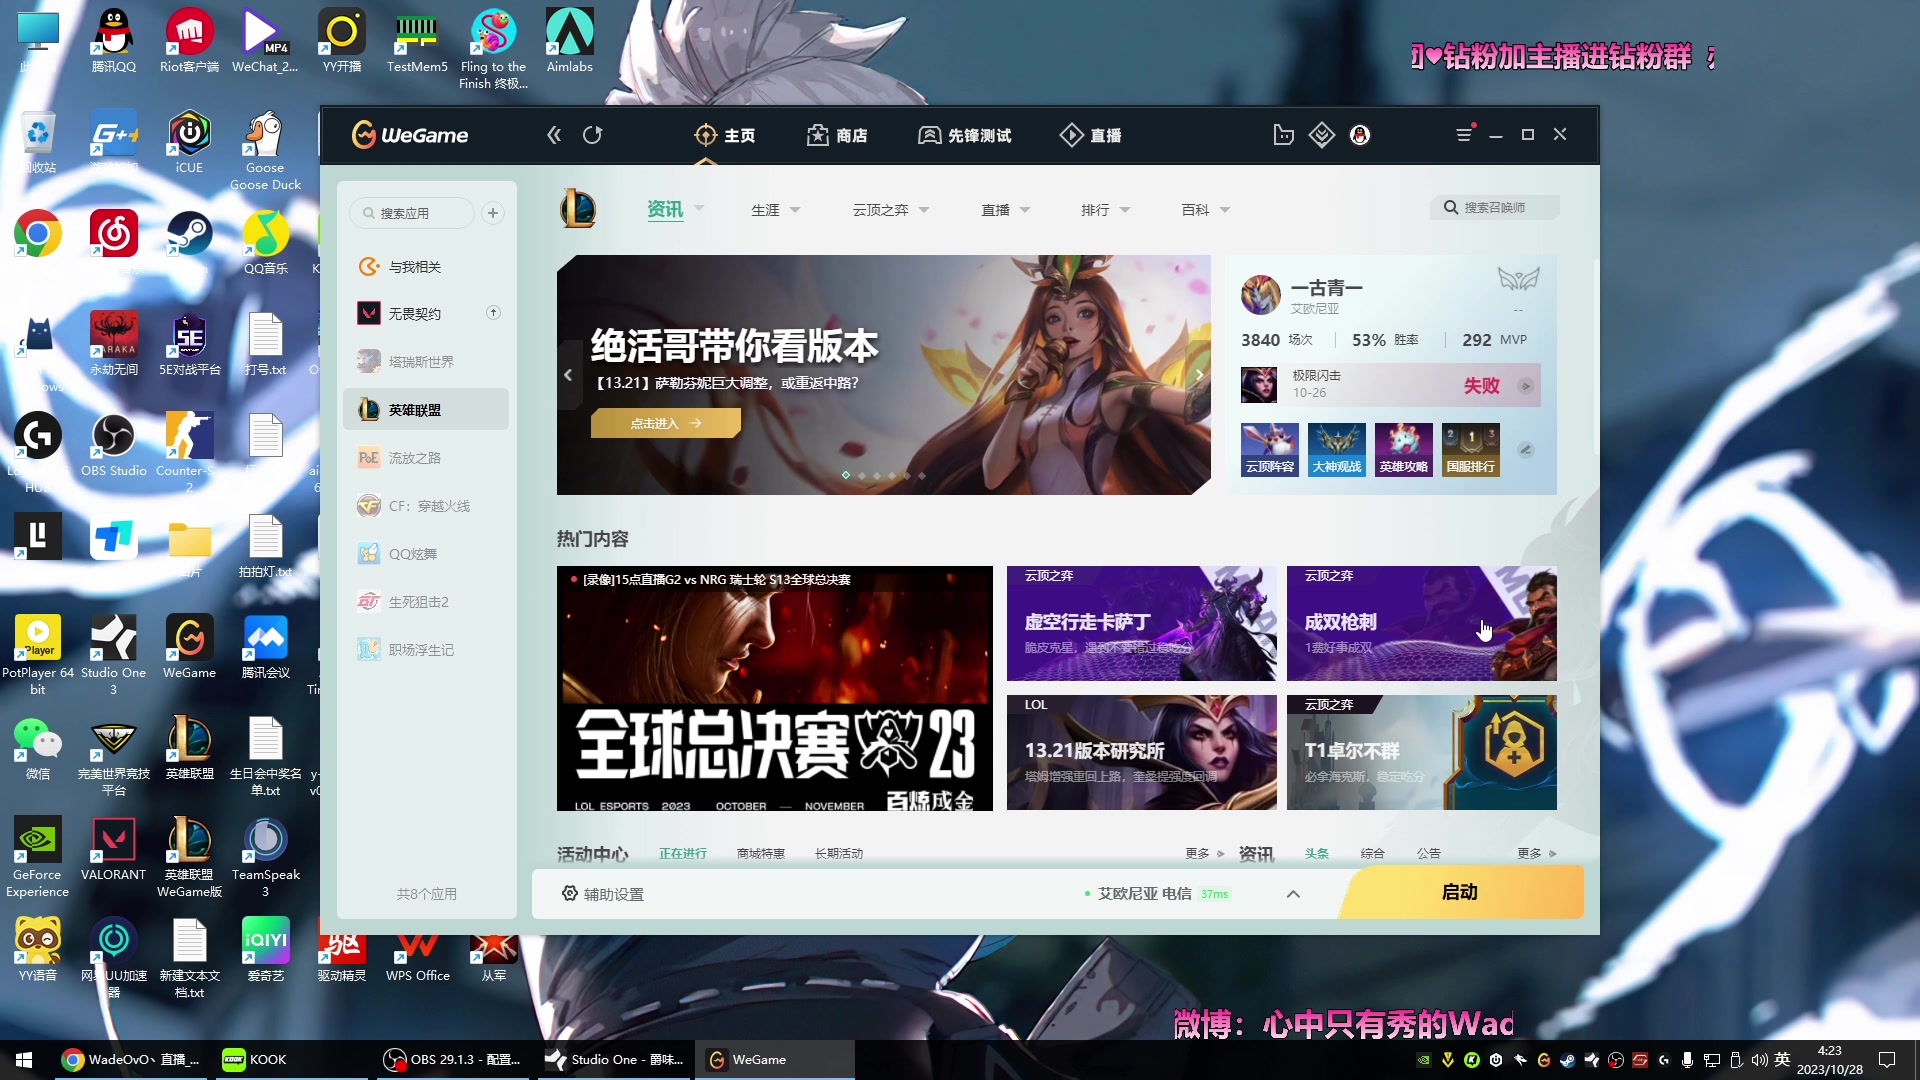1920x1080 pixels.
Task: Expand the 云顶之弈 dropdown menu
Action: (x=924, y=210)
